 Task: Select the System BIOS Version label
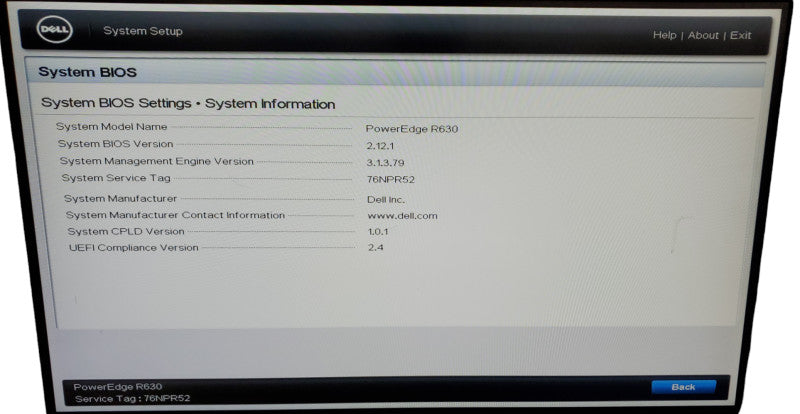pyautogui.click(x=115, y=144)
